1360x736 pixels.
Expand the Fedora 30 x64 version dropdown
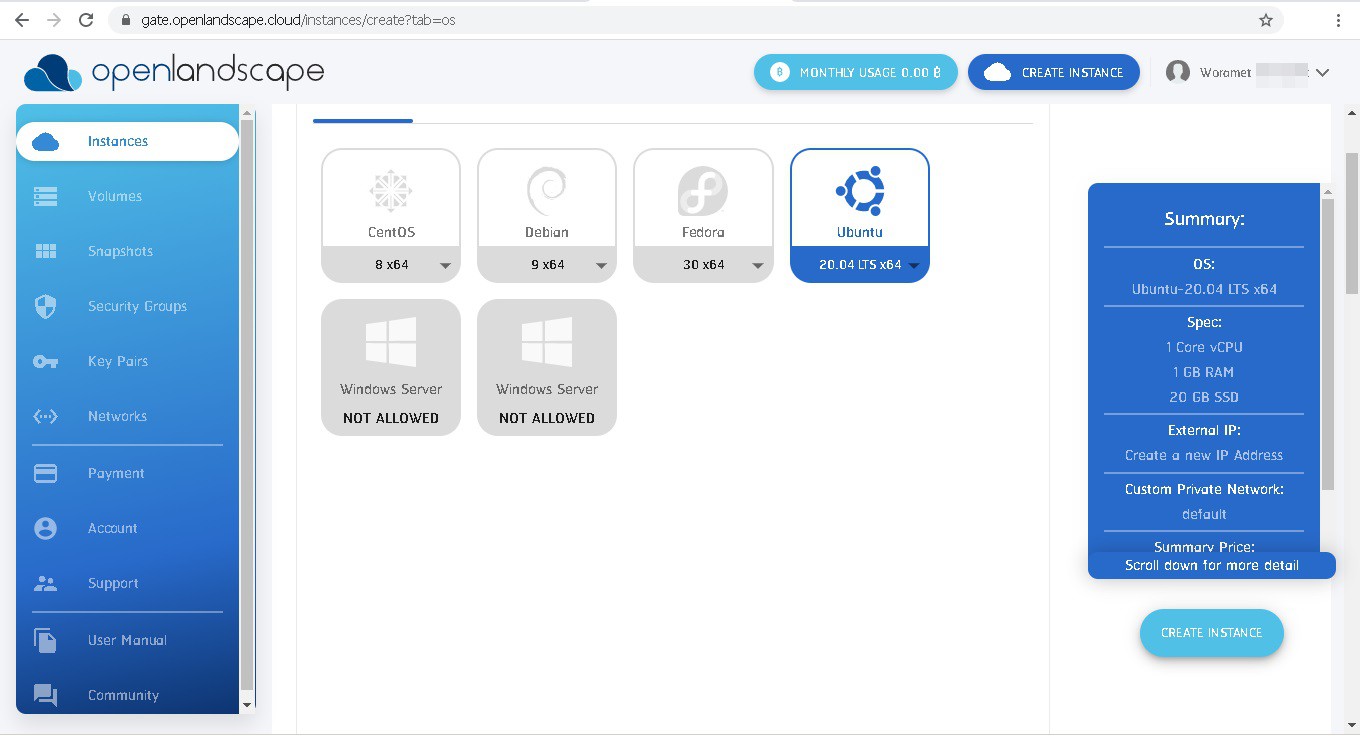pos(703,265)
